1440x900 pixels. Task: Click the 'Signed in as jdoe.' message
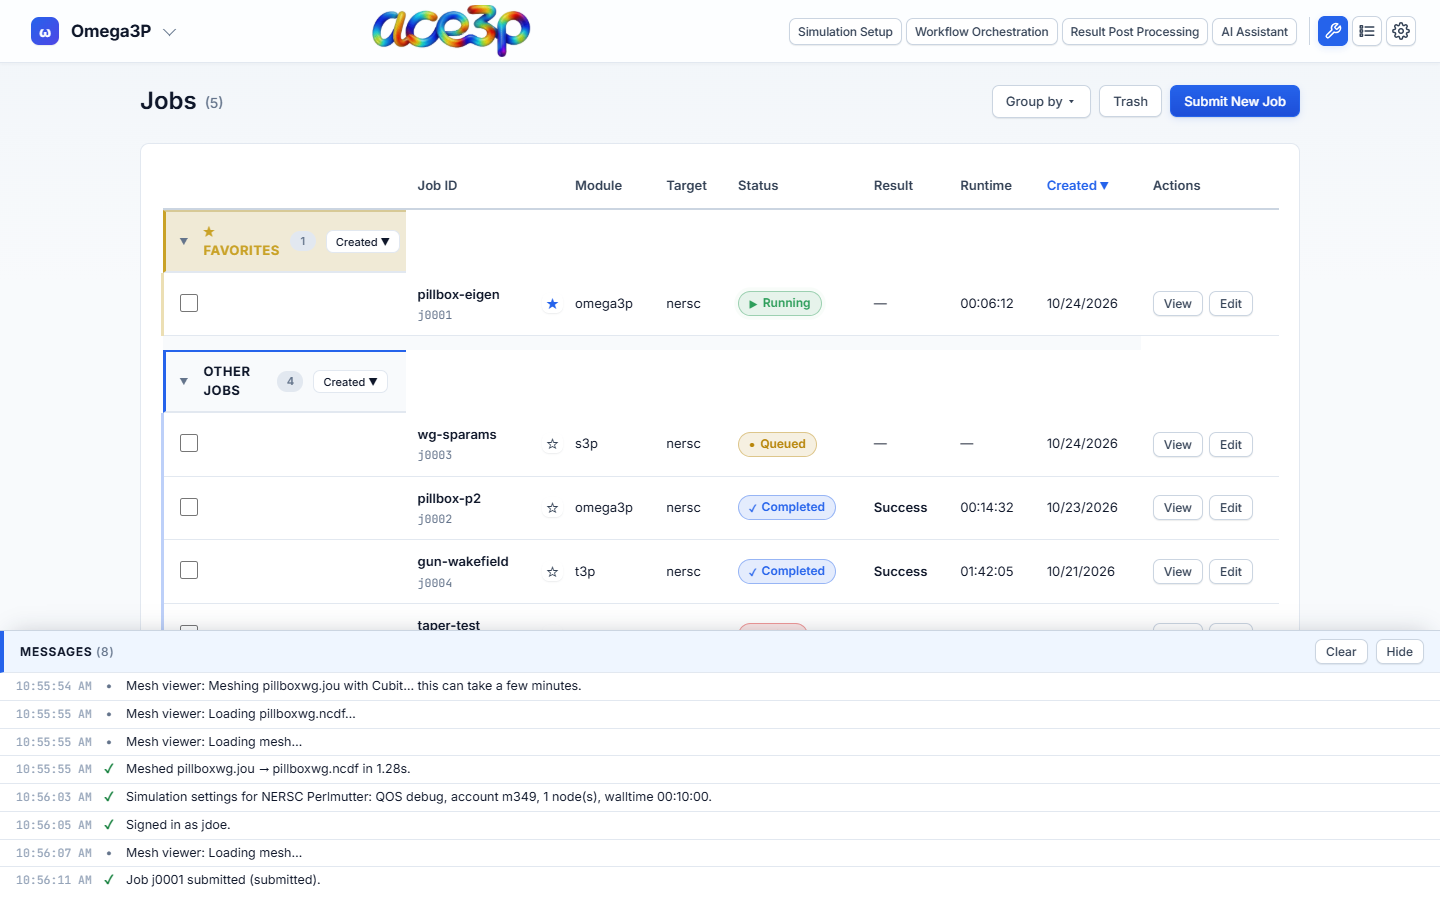tap(178, 825)
